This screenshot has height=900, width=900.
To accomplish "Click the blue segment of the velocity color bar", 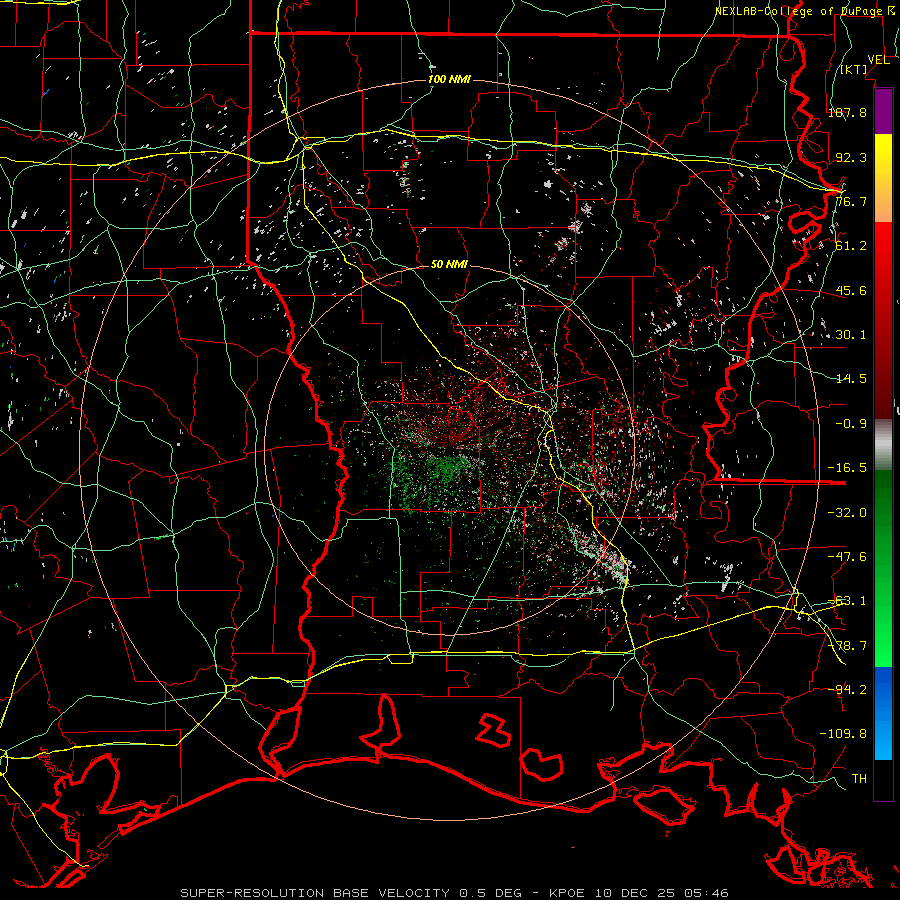I will tap(883, 713).
